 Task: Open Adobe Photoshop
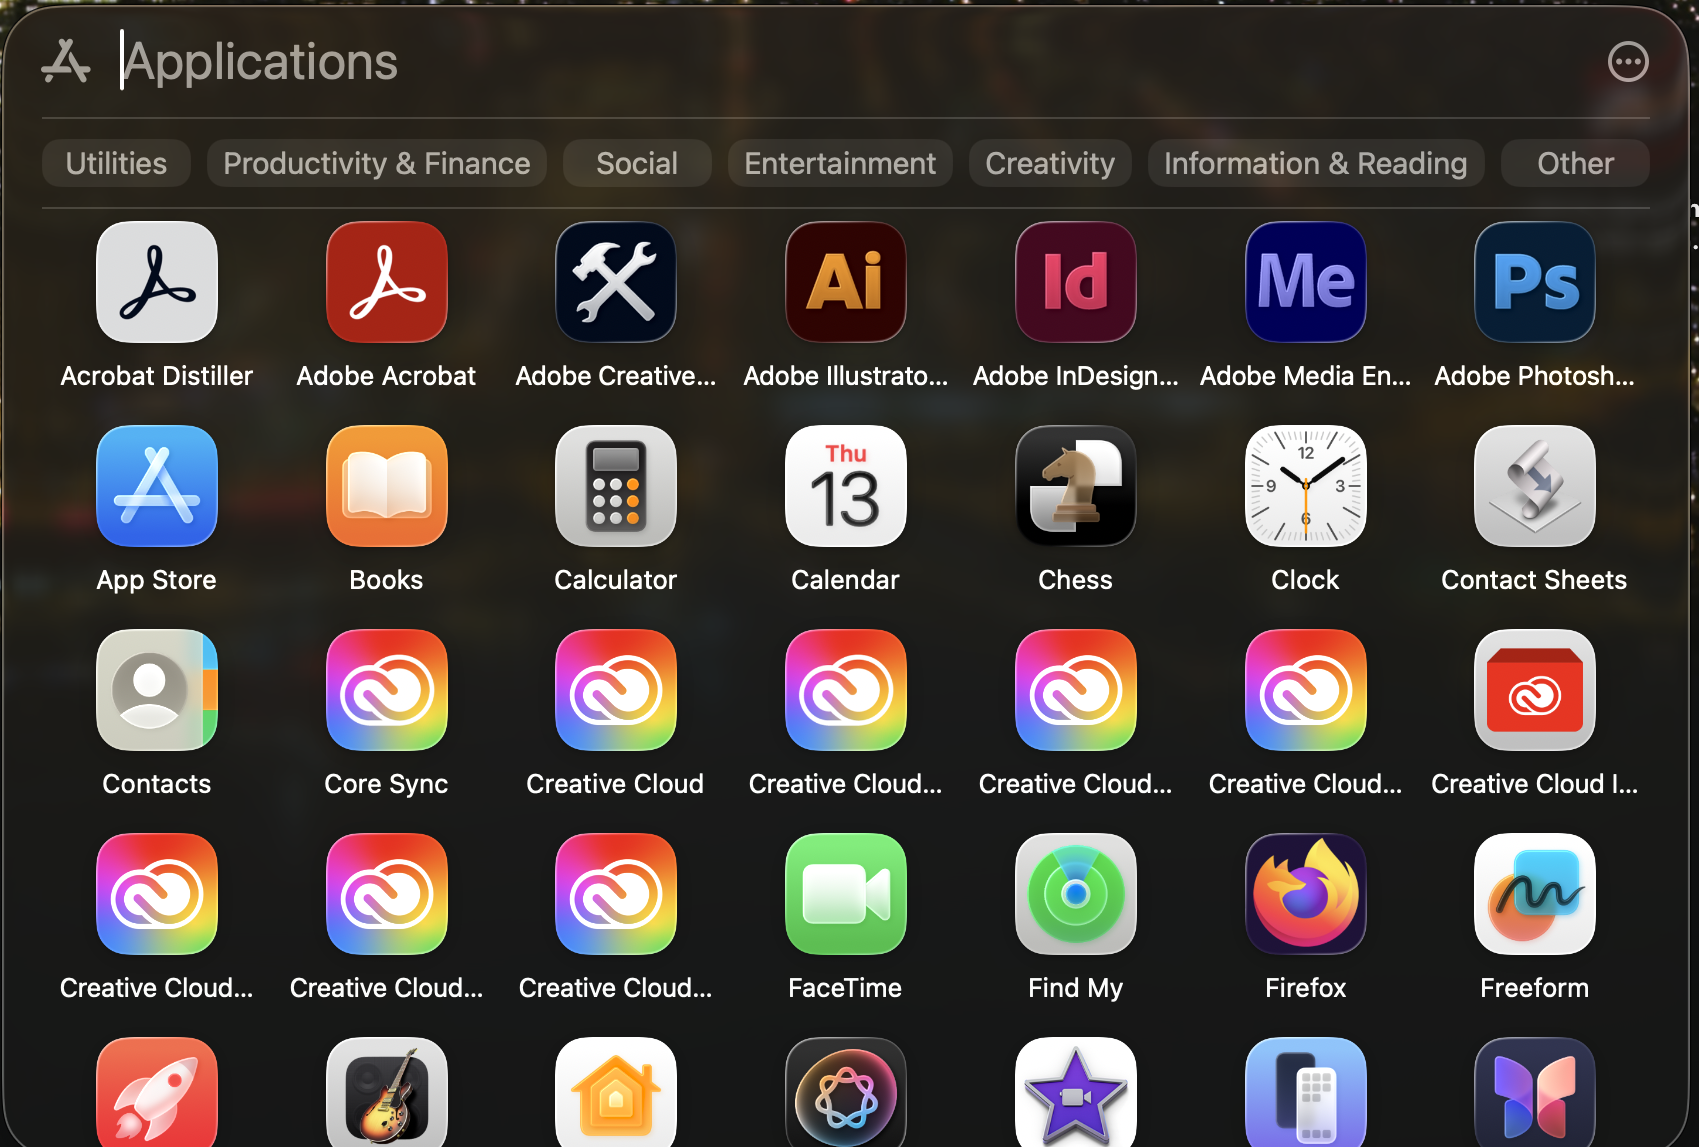point(1535,282)
